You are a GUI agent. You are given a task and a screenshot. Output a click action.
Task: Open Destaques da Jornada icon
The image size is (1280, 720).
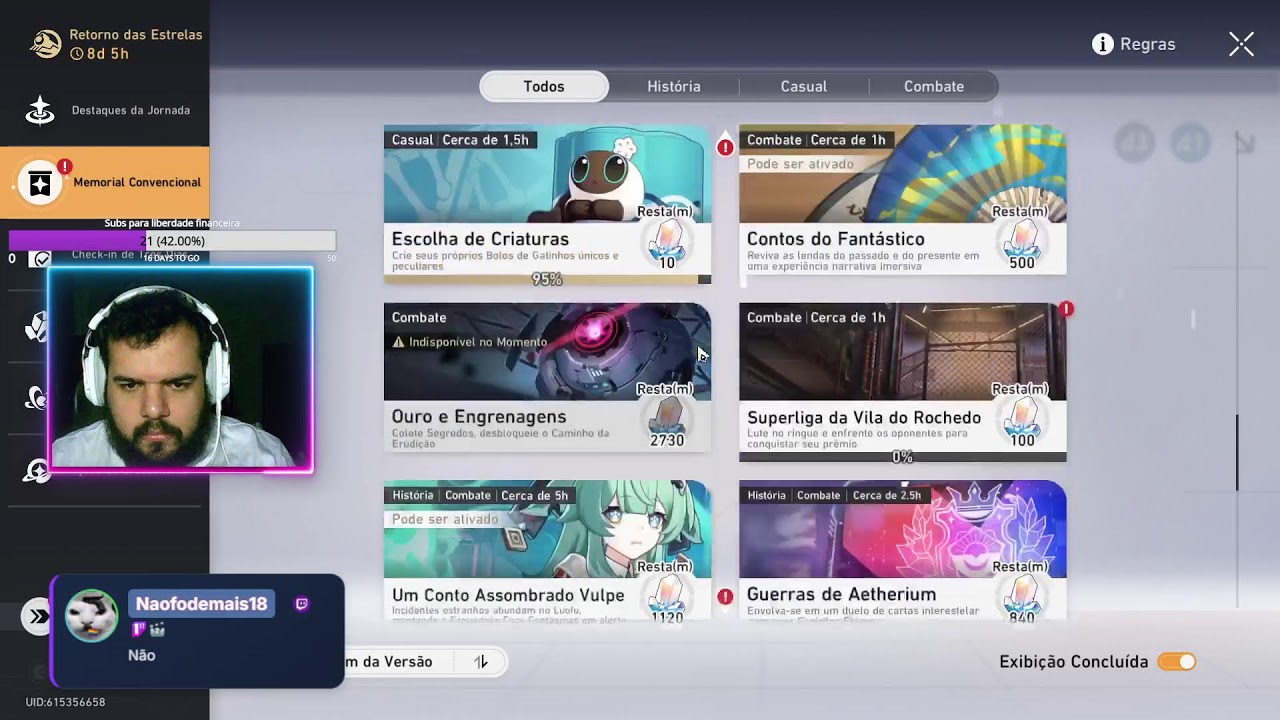pos(40,111)
